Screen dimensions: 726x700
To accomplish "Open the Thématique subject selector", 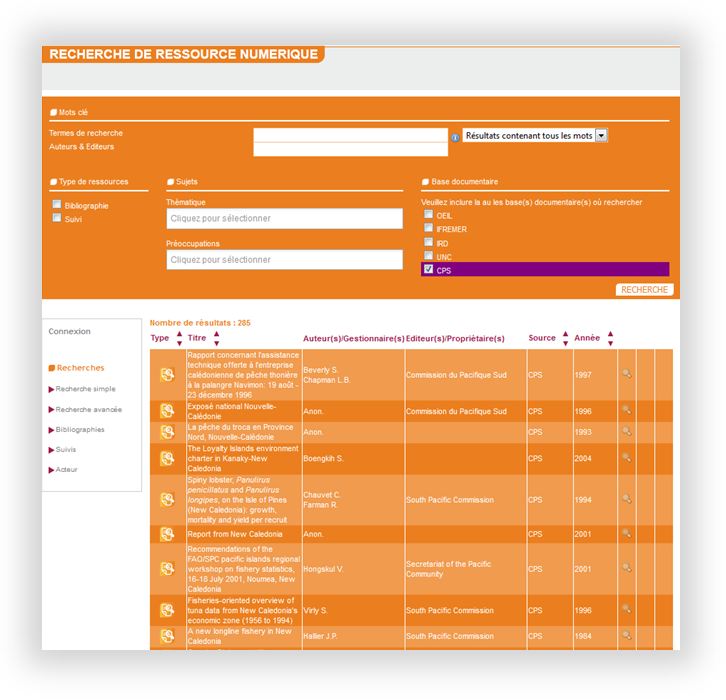I will [x=284, y=218].
